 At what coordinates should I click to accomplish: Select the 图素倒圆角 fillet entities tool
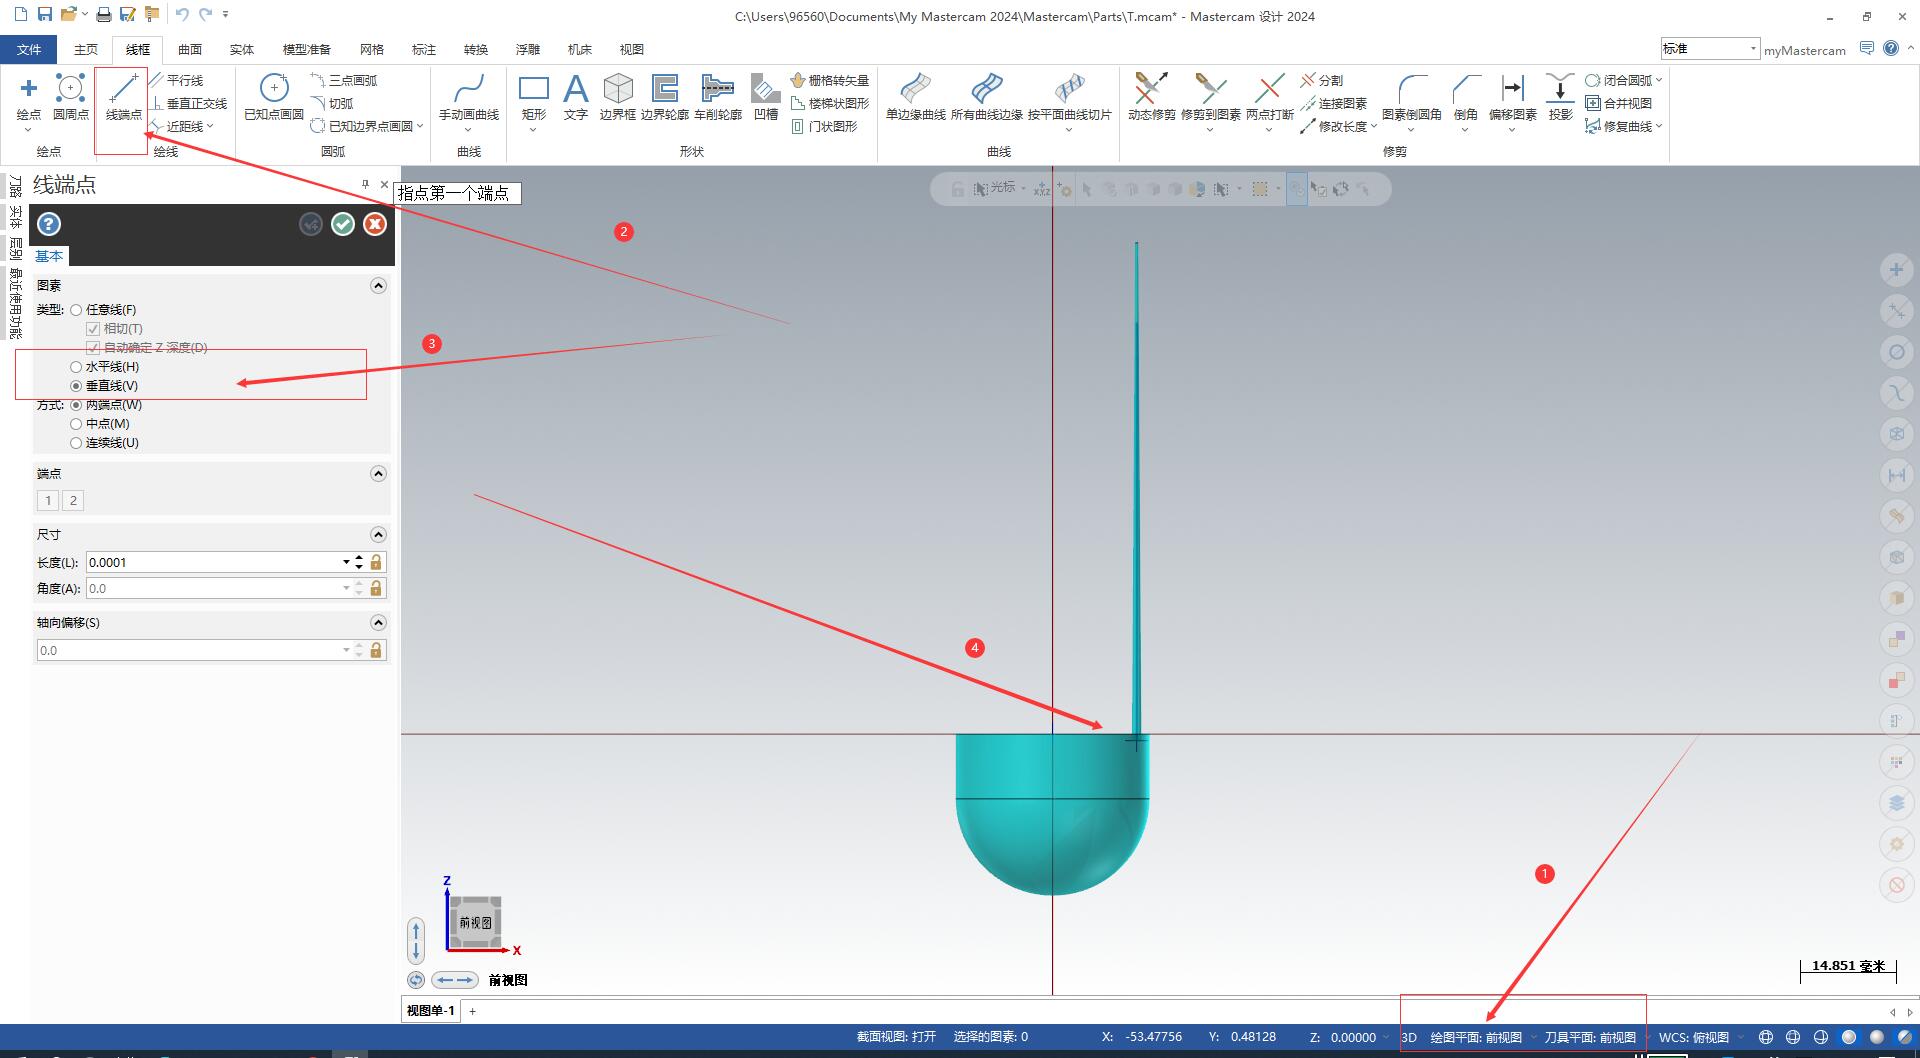(x=1411, y=98)
